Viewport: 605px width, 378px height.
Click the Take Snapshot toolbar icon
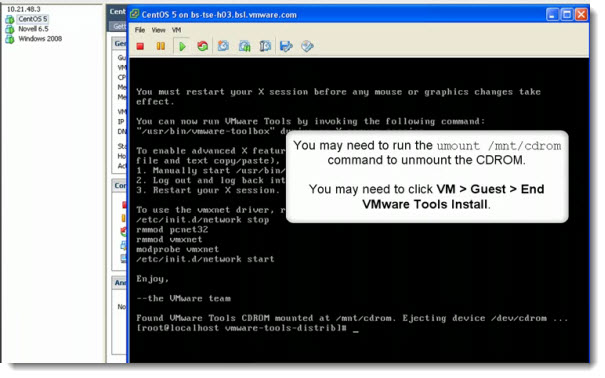[223, 46]
